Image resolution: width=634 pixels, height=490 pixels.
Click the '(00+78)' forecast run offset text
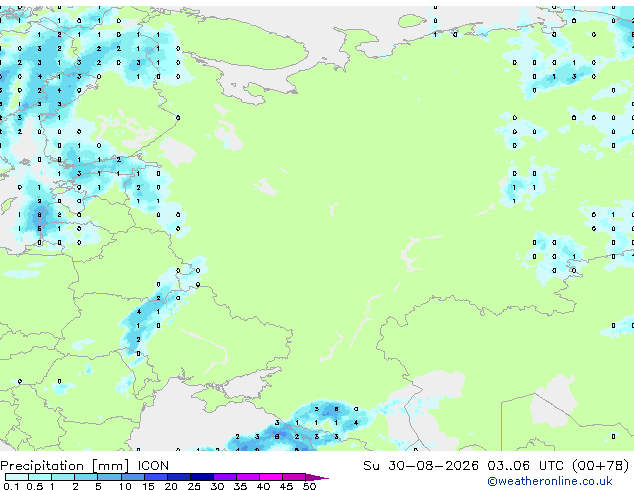[x=601, y=466]
